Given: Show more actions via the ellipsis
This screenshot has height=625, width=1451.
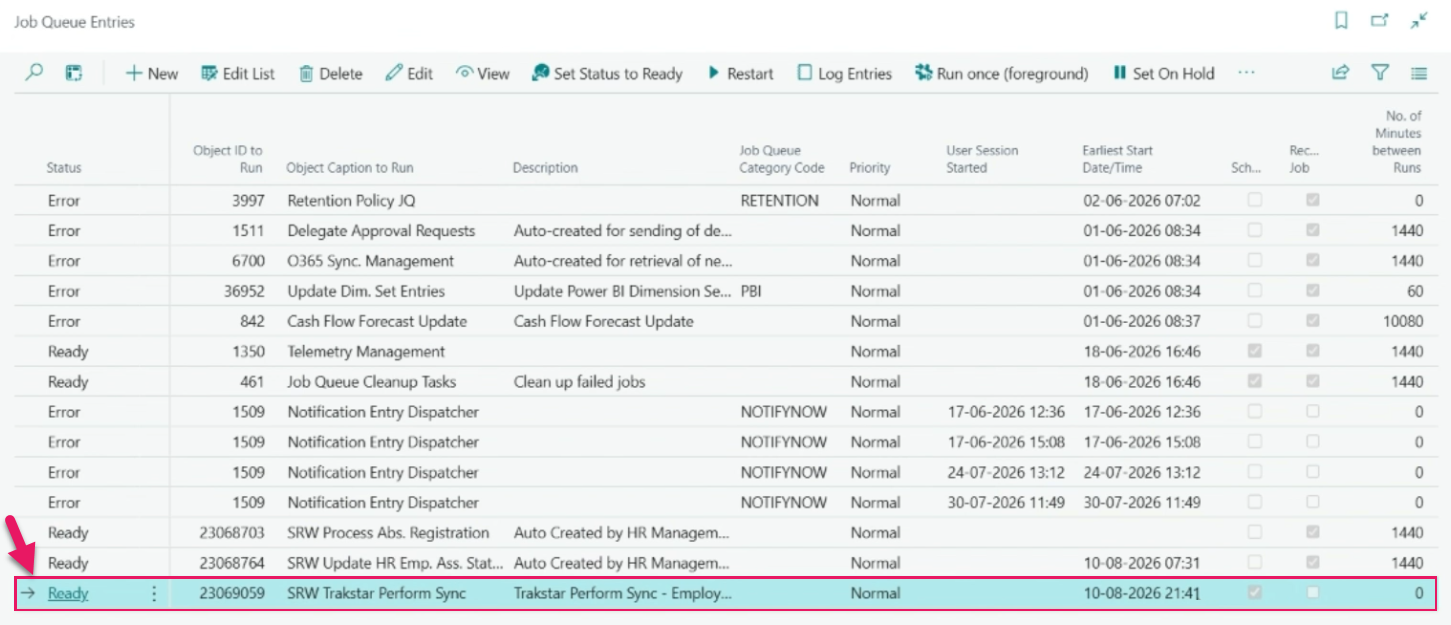Looking at the screenshot, I should (x=1246, y=73).
